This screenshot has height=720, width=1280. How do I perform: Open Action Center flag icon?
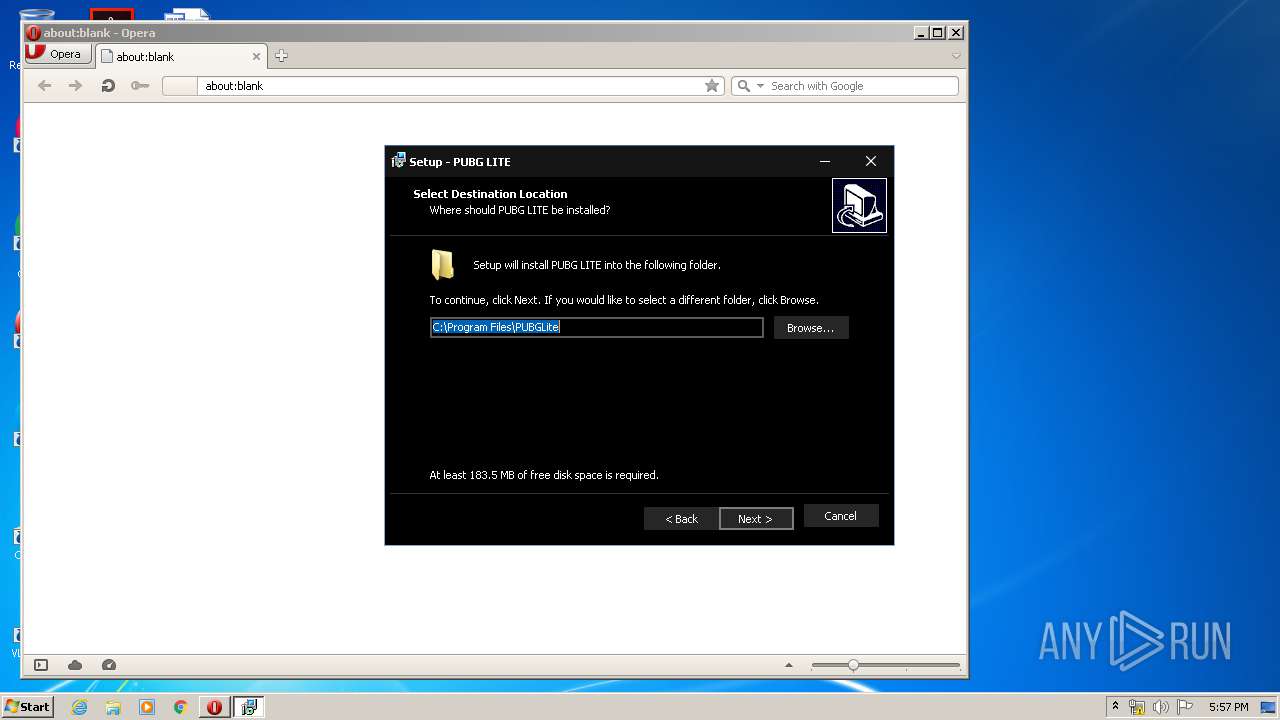click(1185, 707)
